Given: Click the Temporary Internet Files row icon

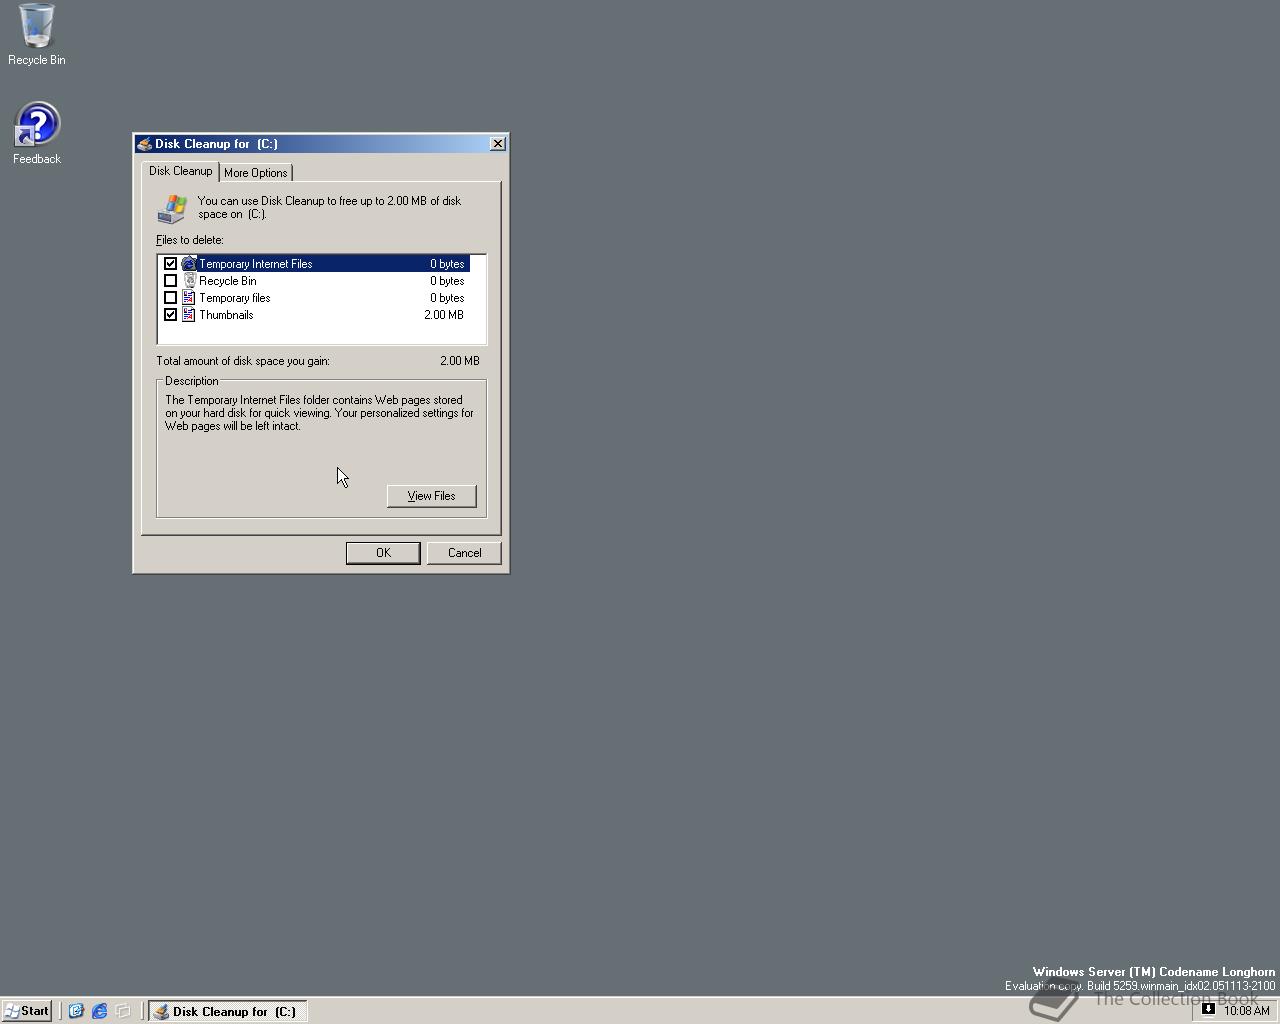Looking at the screenshot, I should coord(189,264).
